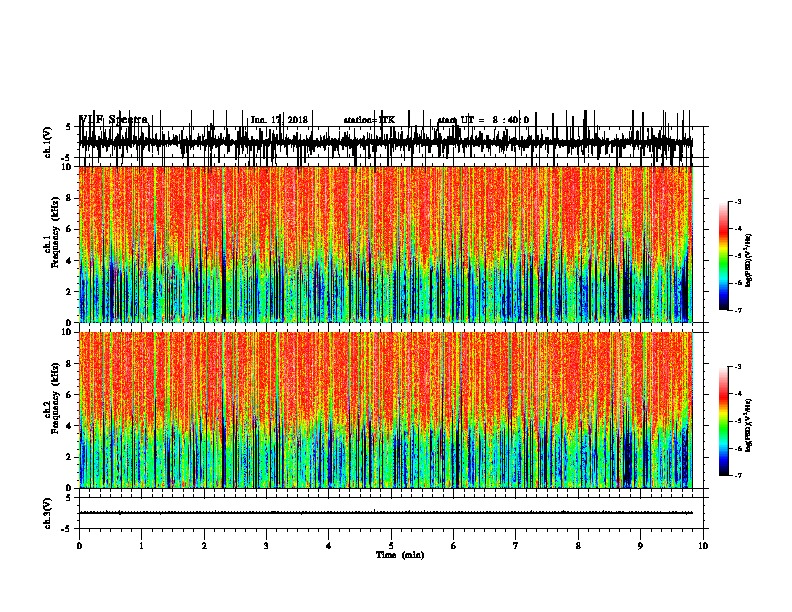Screen dimensions: 792x612
Task: Click the time axis tick label "9"
Action: [640, 545]
